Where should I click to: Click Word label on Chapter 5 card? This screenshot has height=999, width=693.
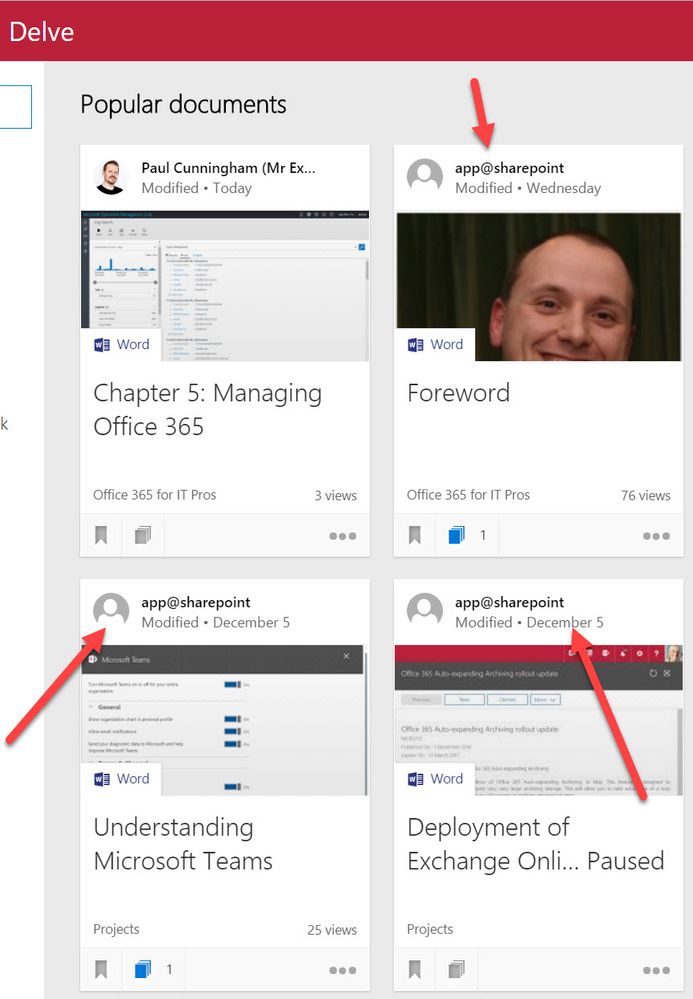(122, 345)
